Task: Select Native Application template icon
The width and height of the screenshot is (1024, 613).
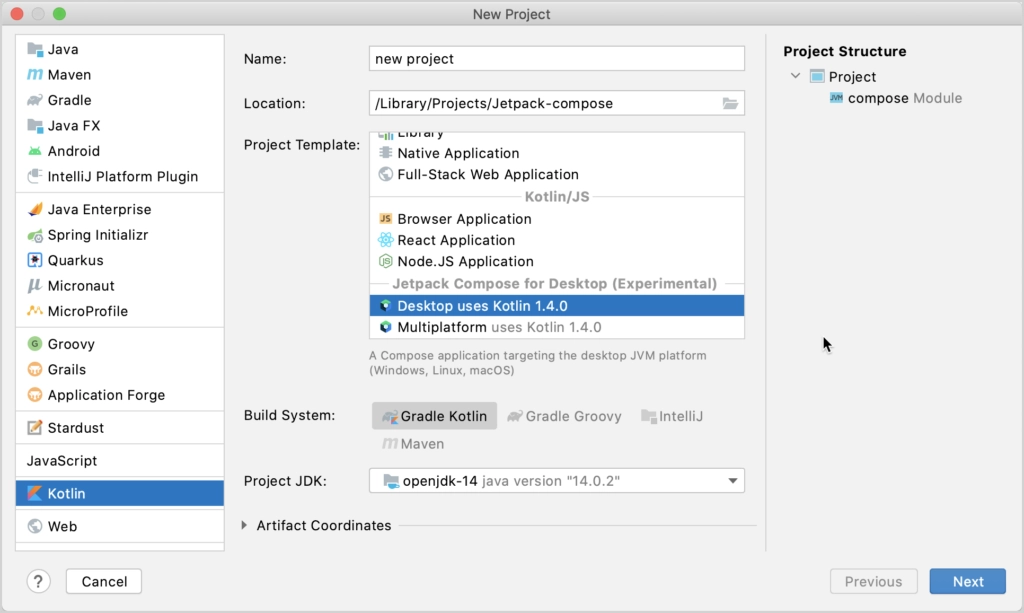Action: click(386, 153)
